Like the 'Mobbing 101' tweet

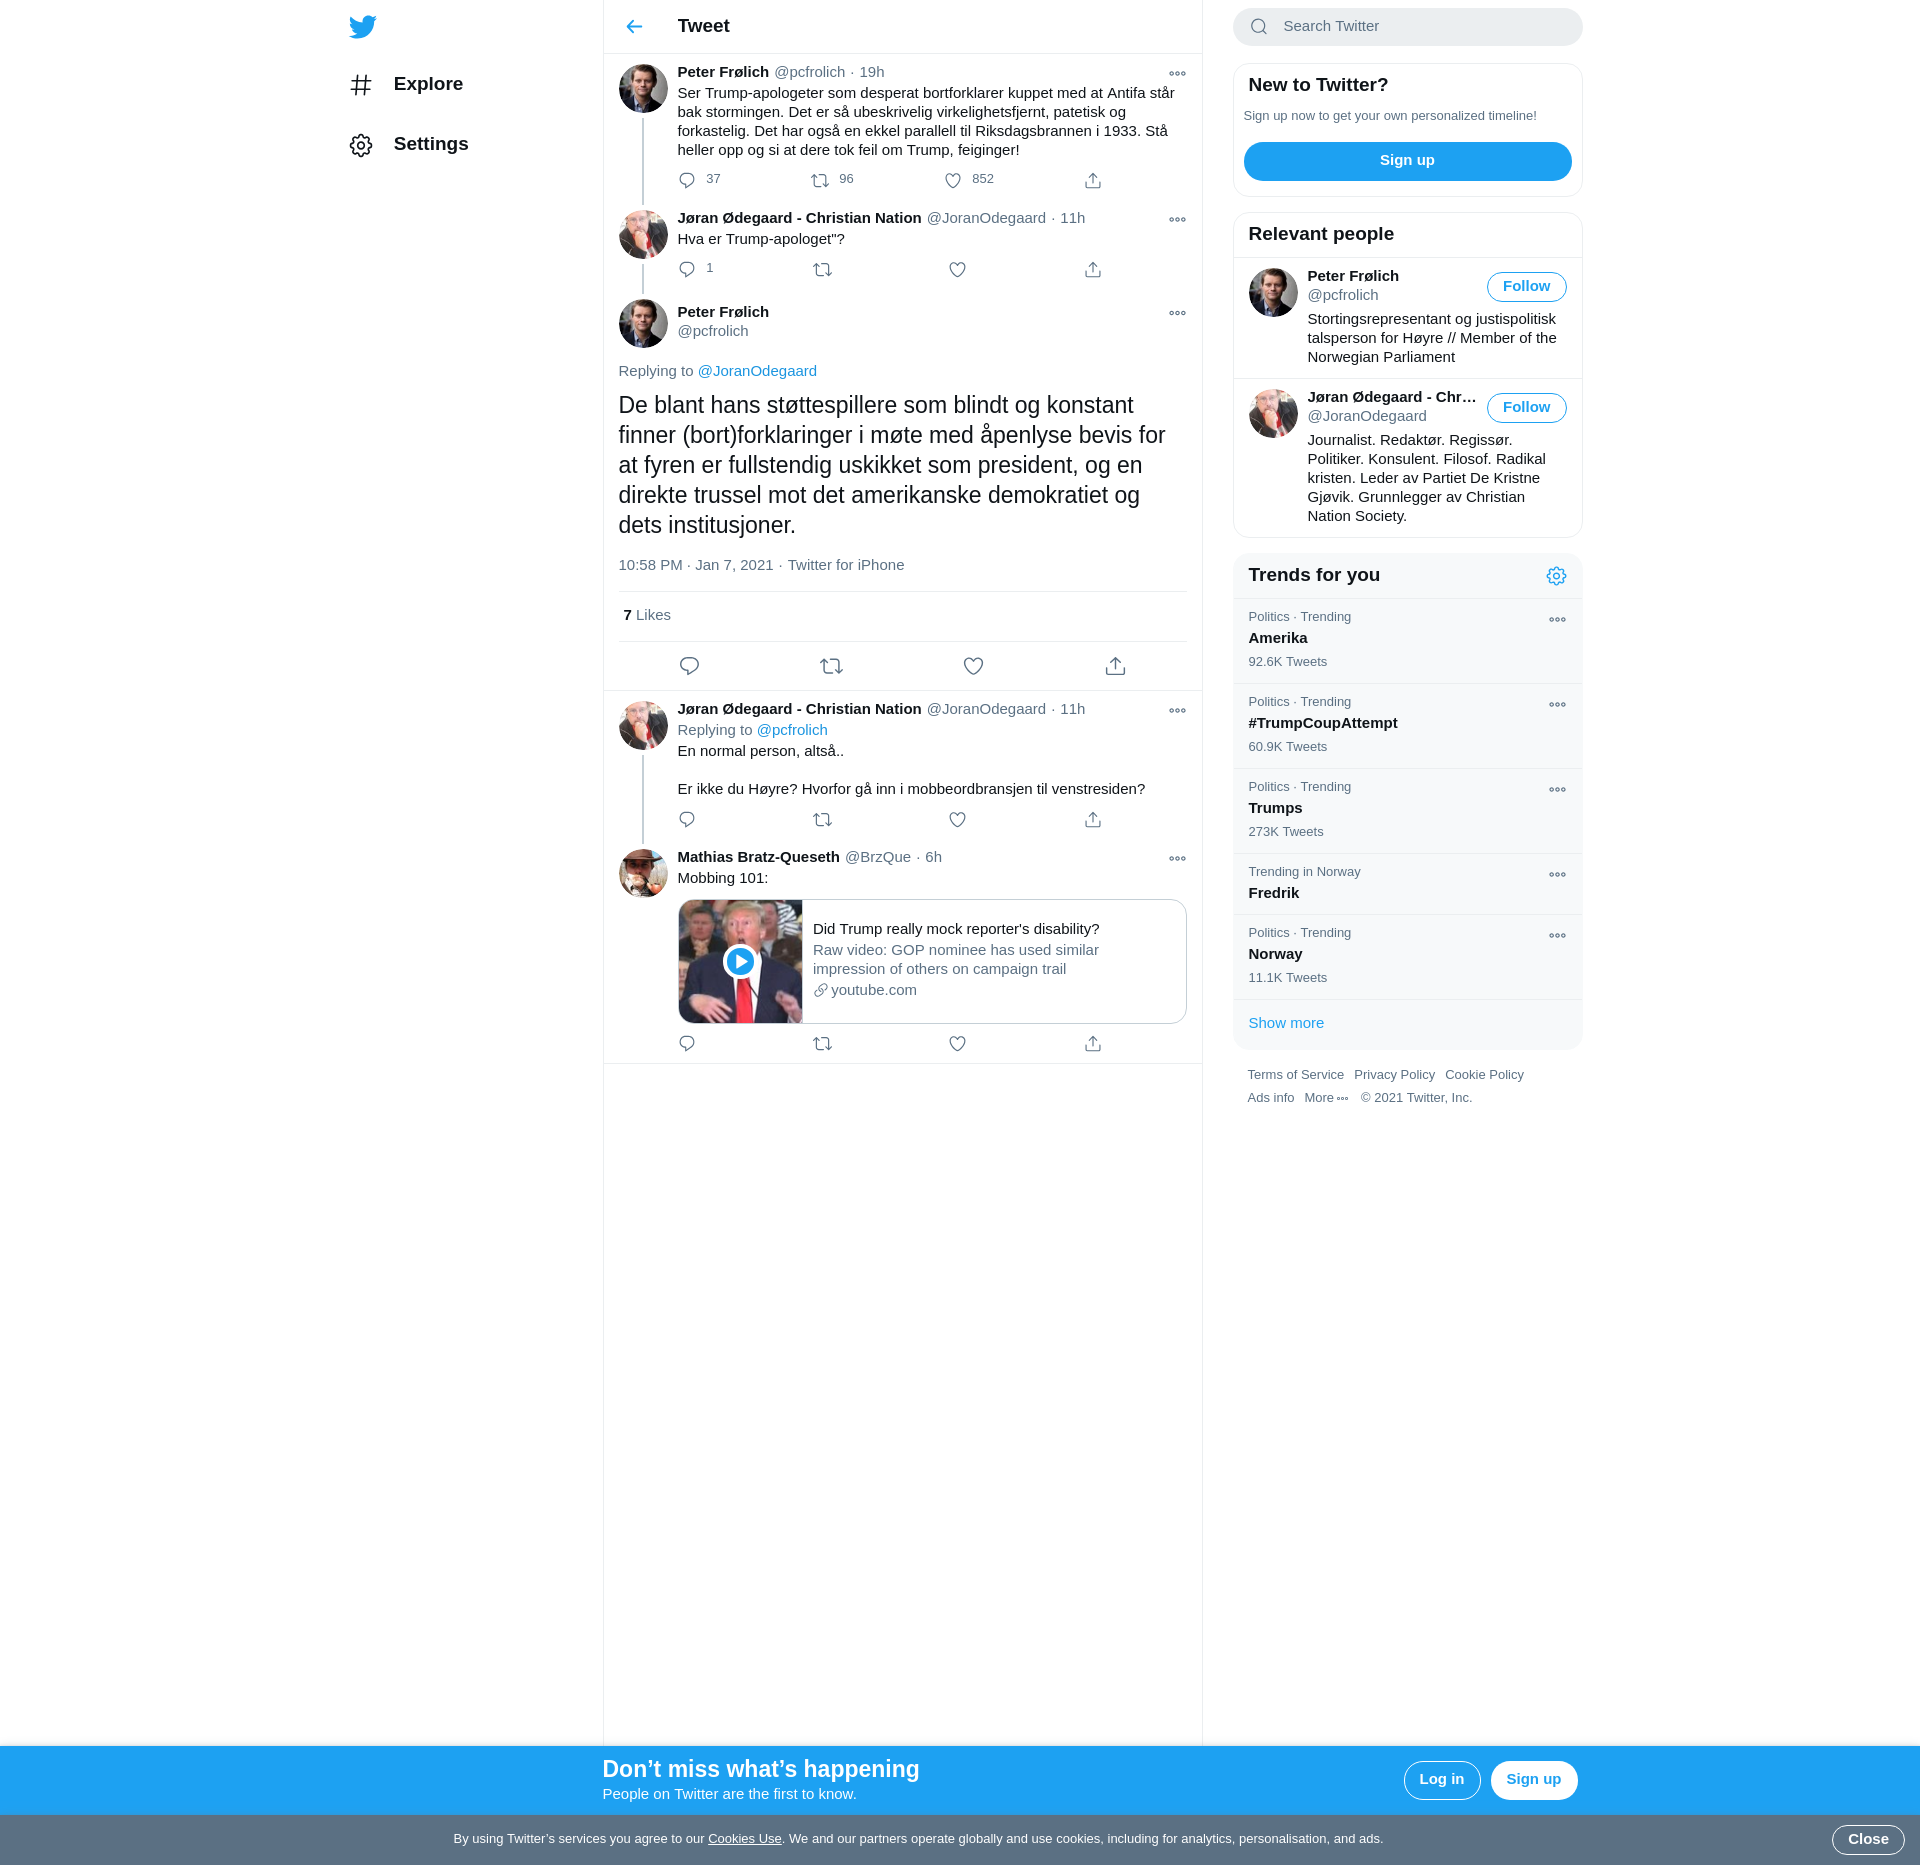[957, 1043]
